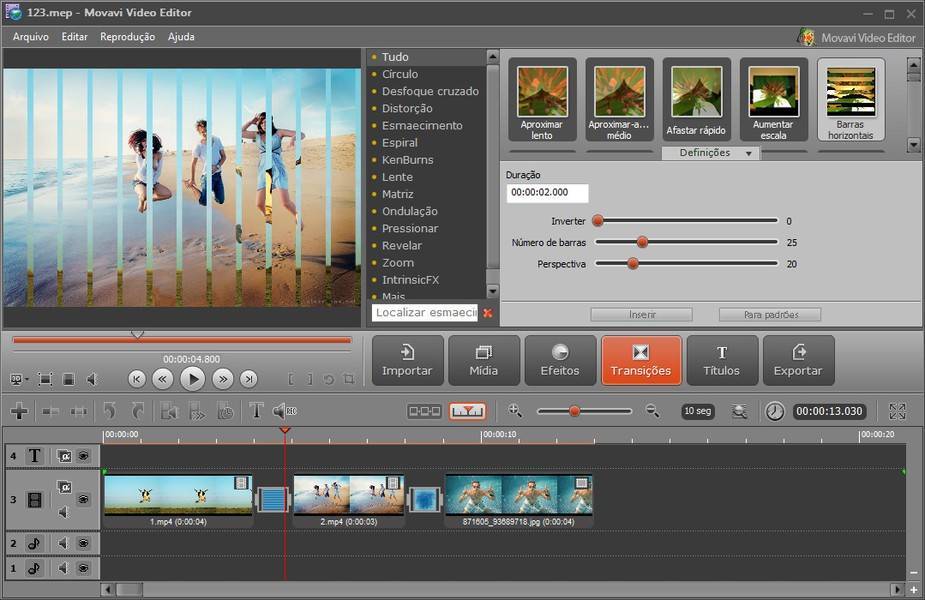Screen dimensions: 925x600
Task: Click the Exportar button
Action: point(798,360)
